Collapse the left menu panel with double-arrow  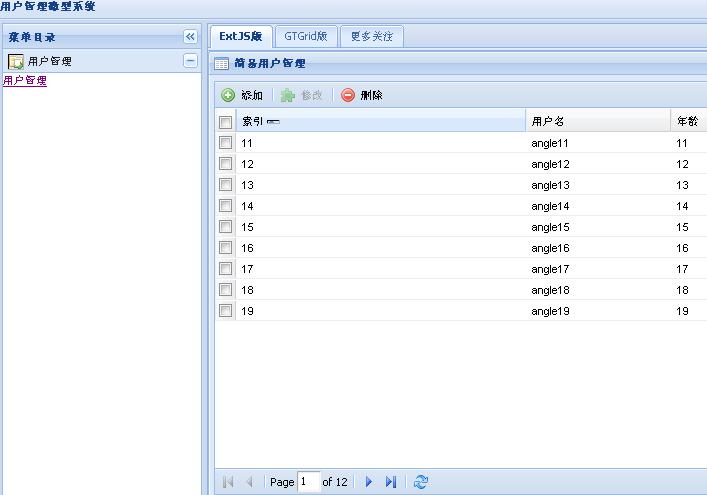[190, 37]
